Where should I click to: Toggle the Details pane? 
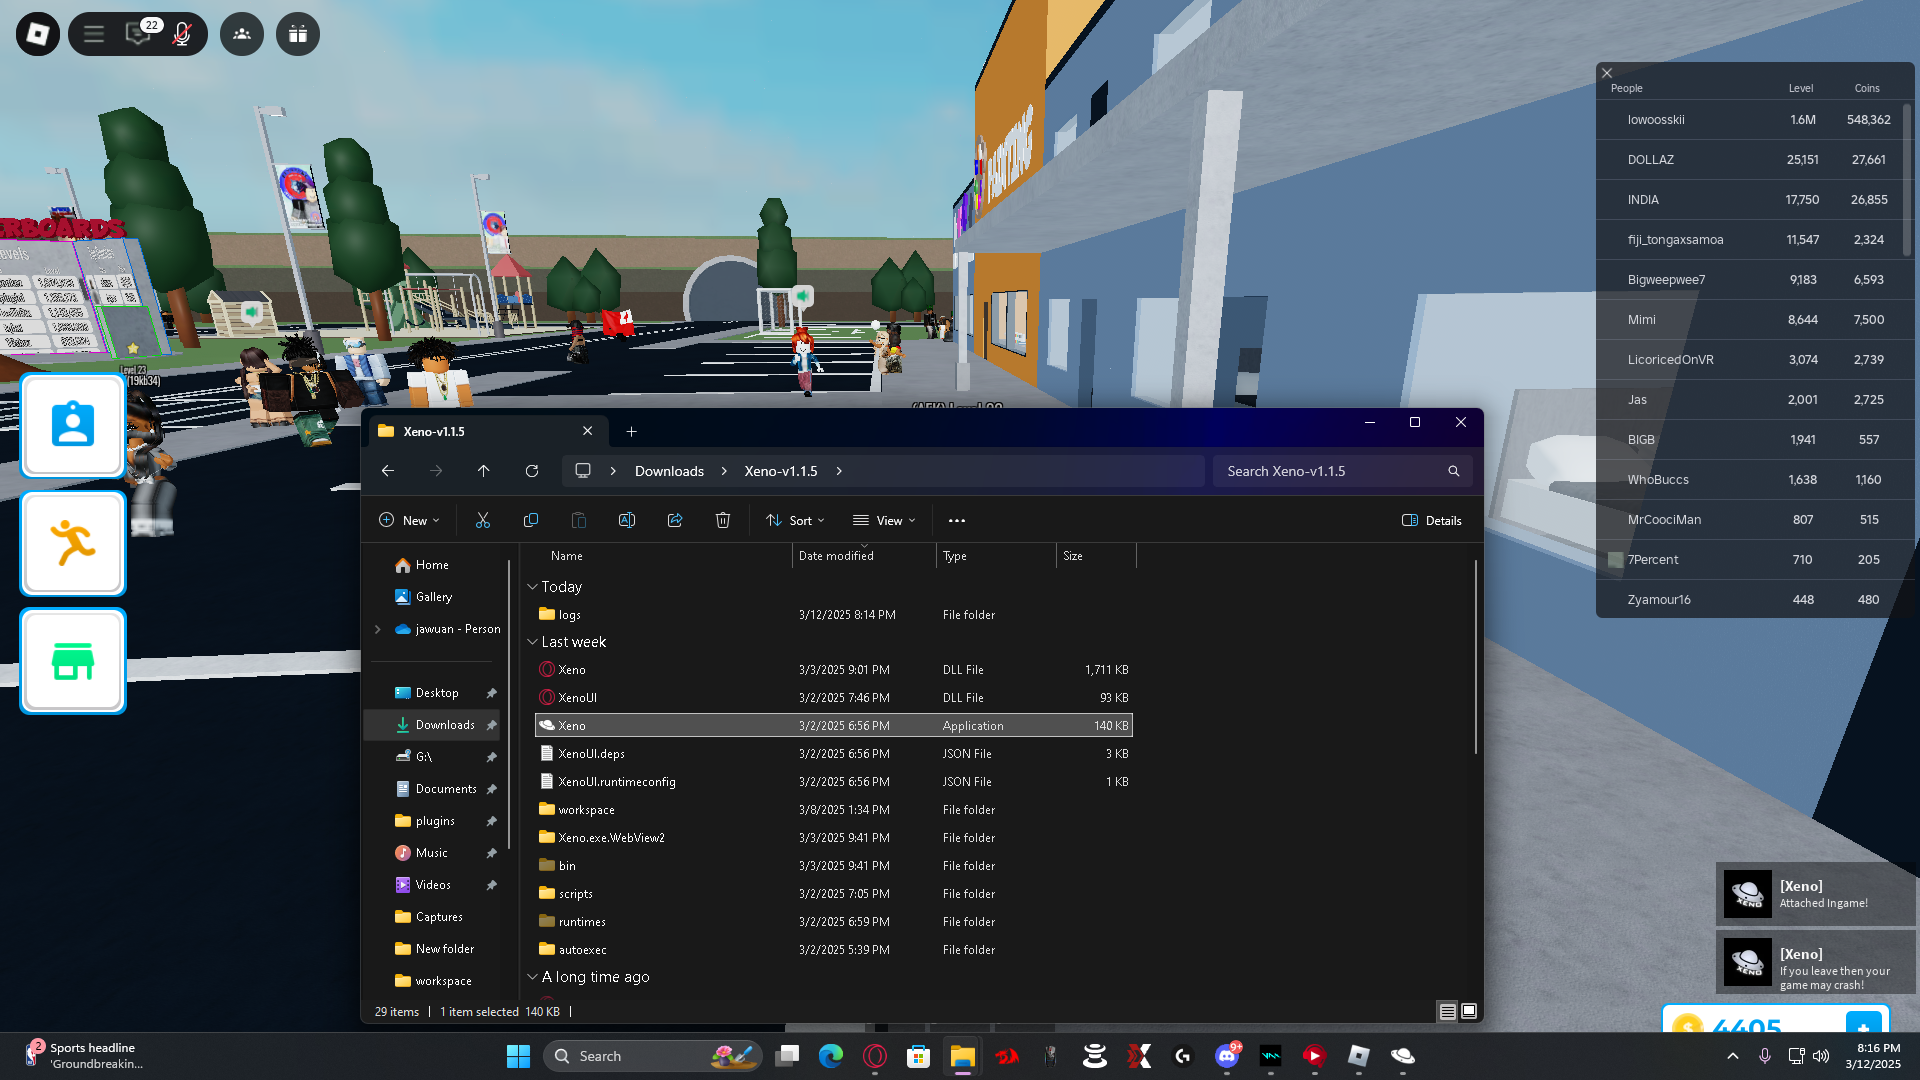pyautogui.click(x=1432, y=520)
